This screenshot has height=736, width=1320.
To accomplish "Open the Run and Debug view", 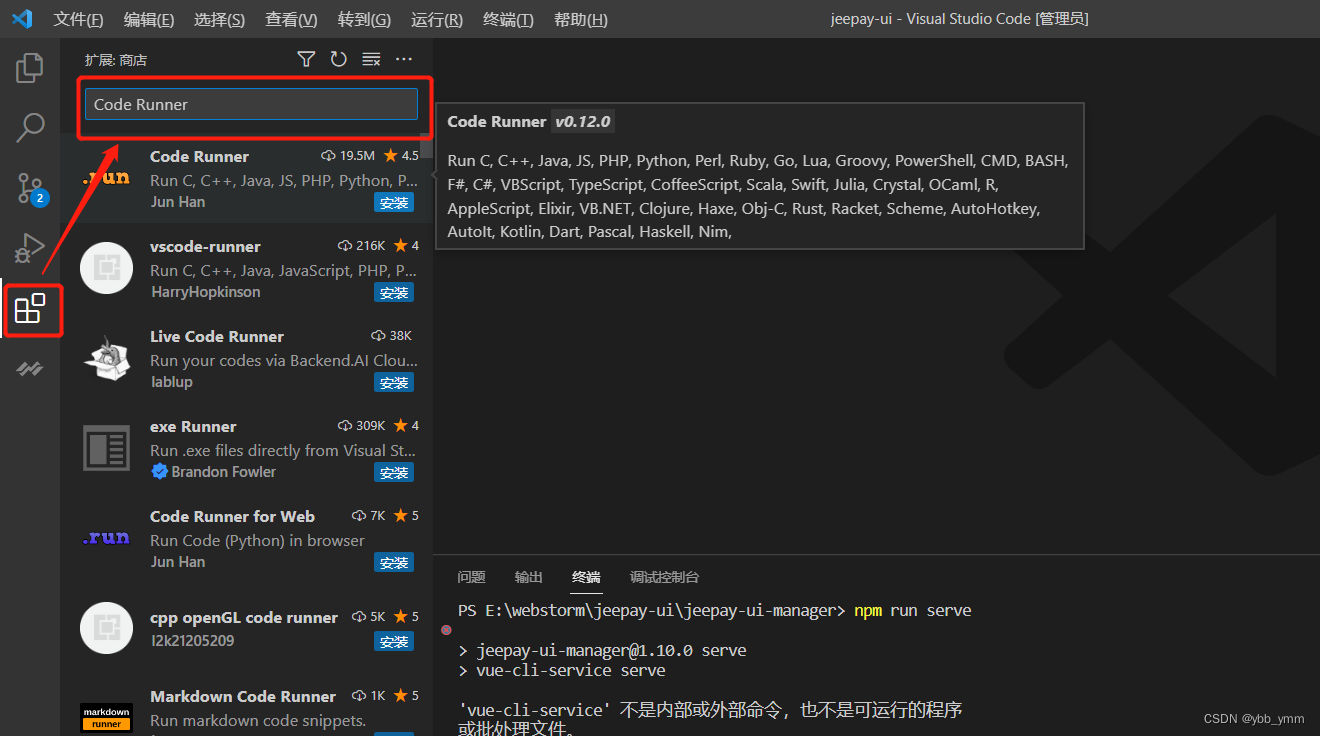I will click(30, 247).
